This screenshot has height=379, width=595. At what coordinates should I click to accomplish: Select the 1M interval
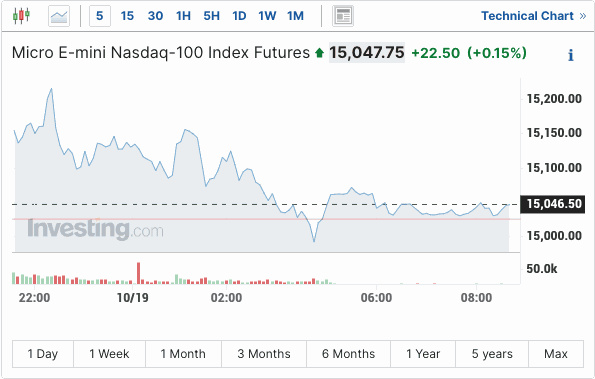[295, 16]
